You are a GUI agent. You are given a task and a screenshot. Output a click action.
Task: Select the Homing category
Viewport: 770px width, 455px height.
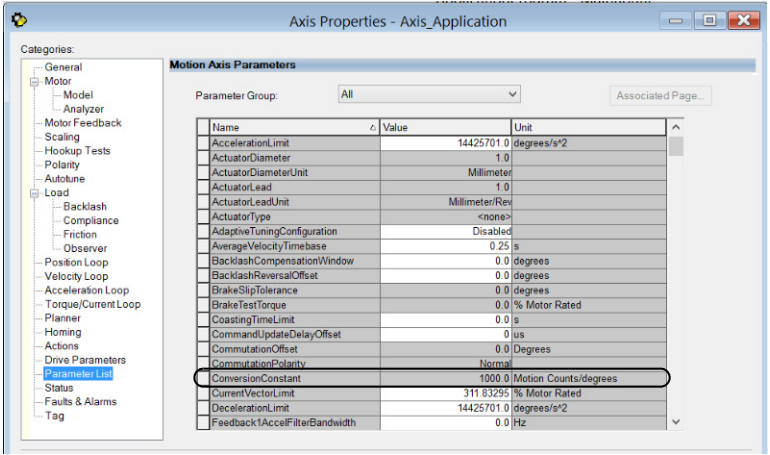point(63,332)
